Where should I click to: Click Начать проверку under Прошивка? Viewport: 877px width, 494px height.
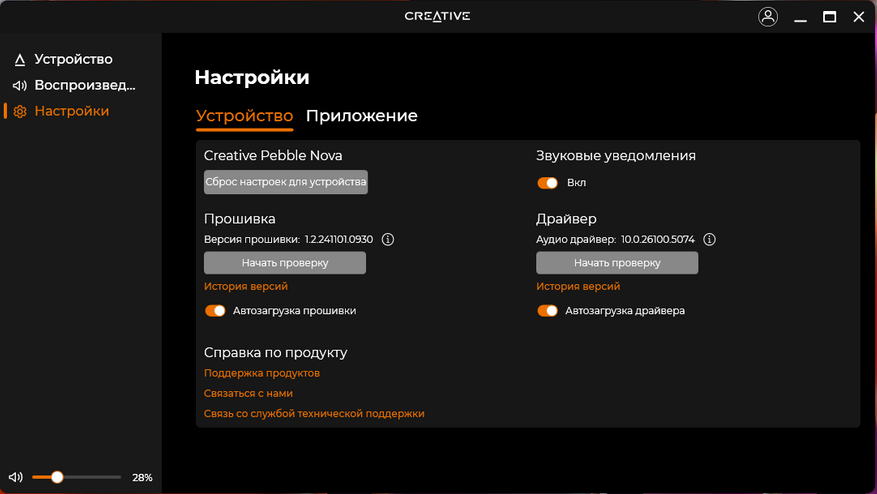(285, 263)
